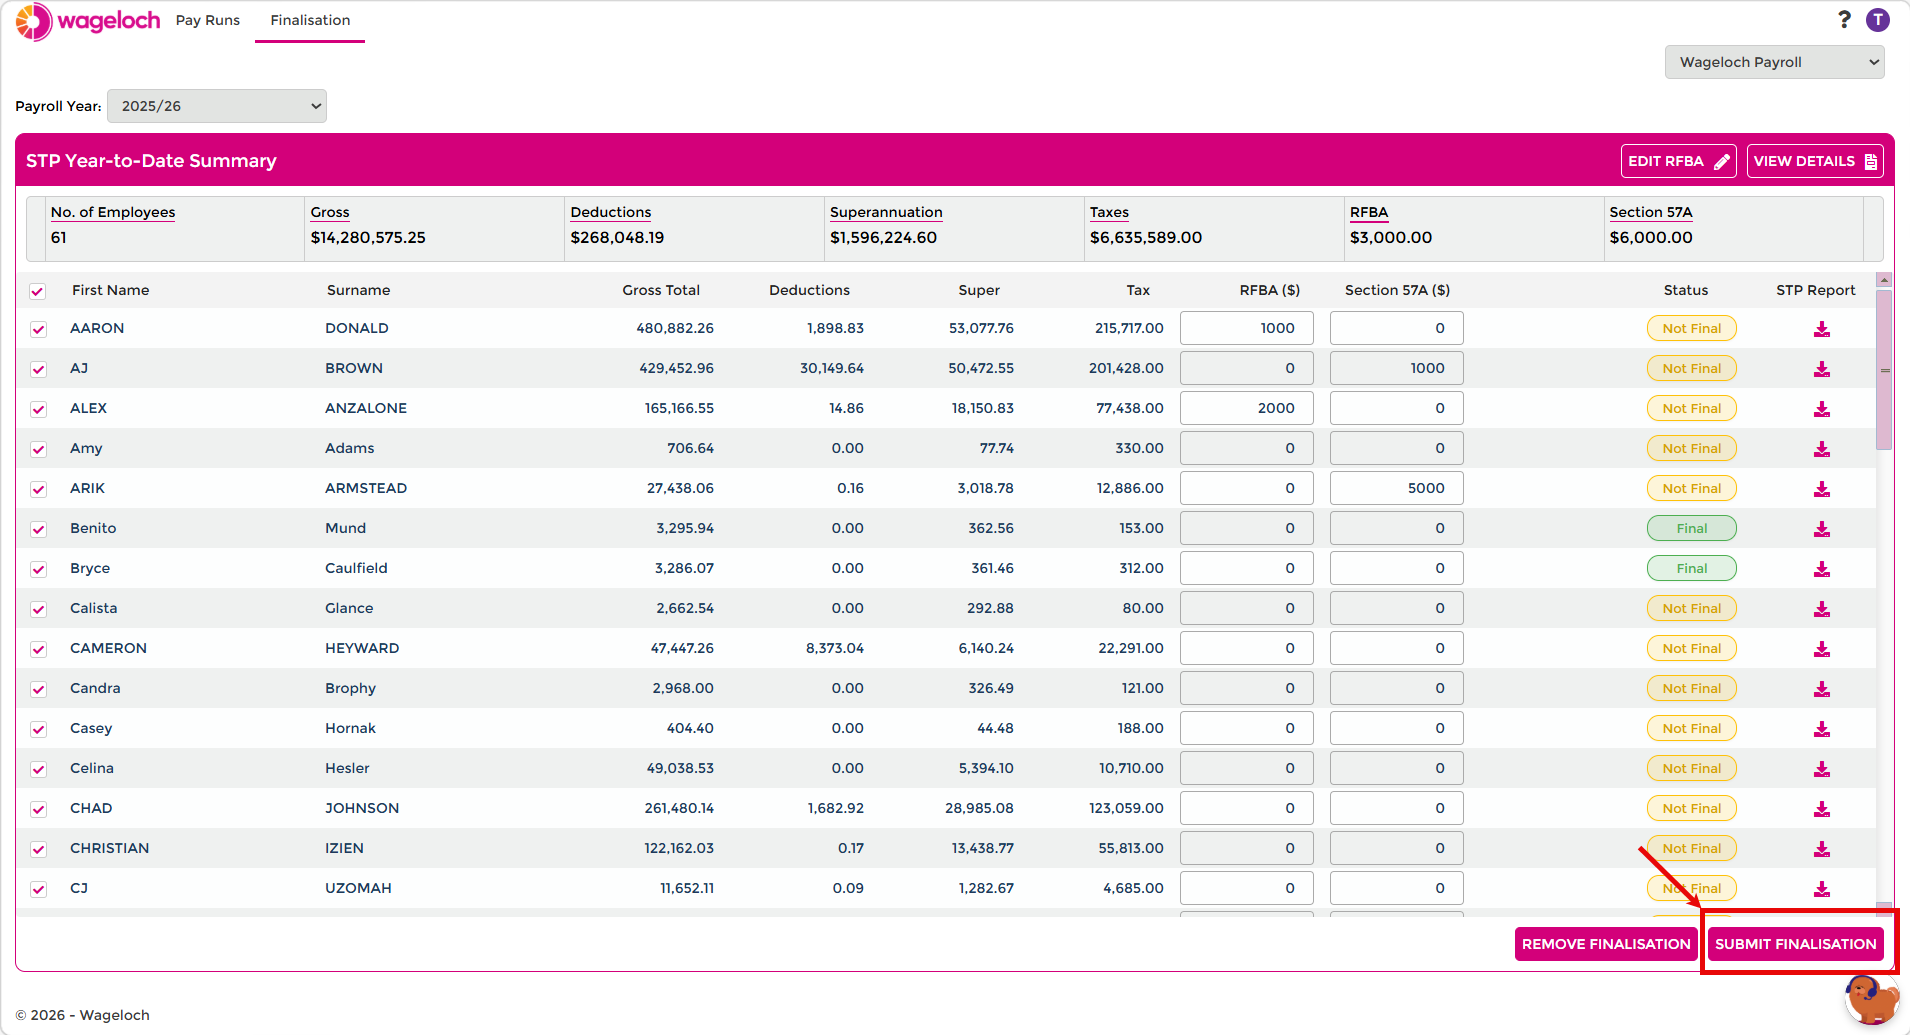Screen dimensions: 1910x1035
Task: Uncheck the checkbox for ALEX ANZALONE
Action: [x=38, y=409]
